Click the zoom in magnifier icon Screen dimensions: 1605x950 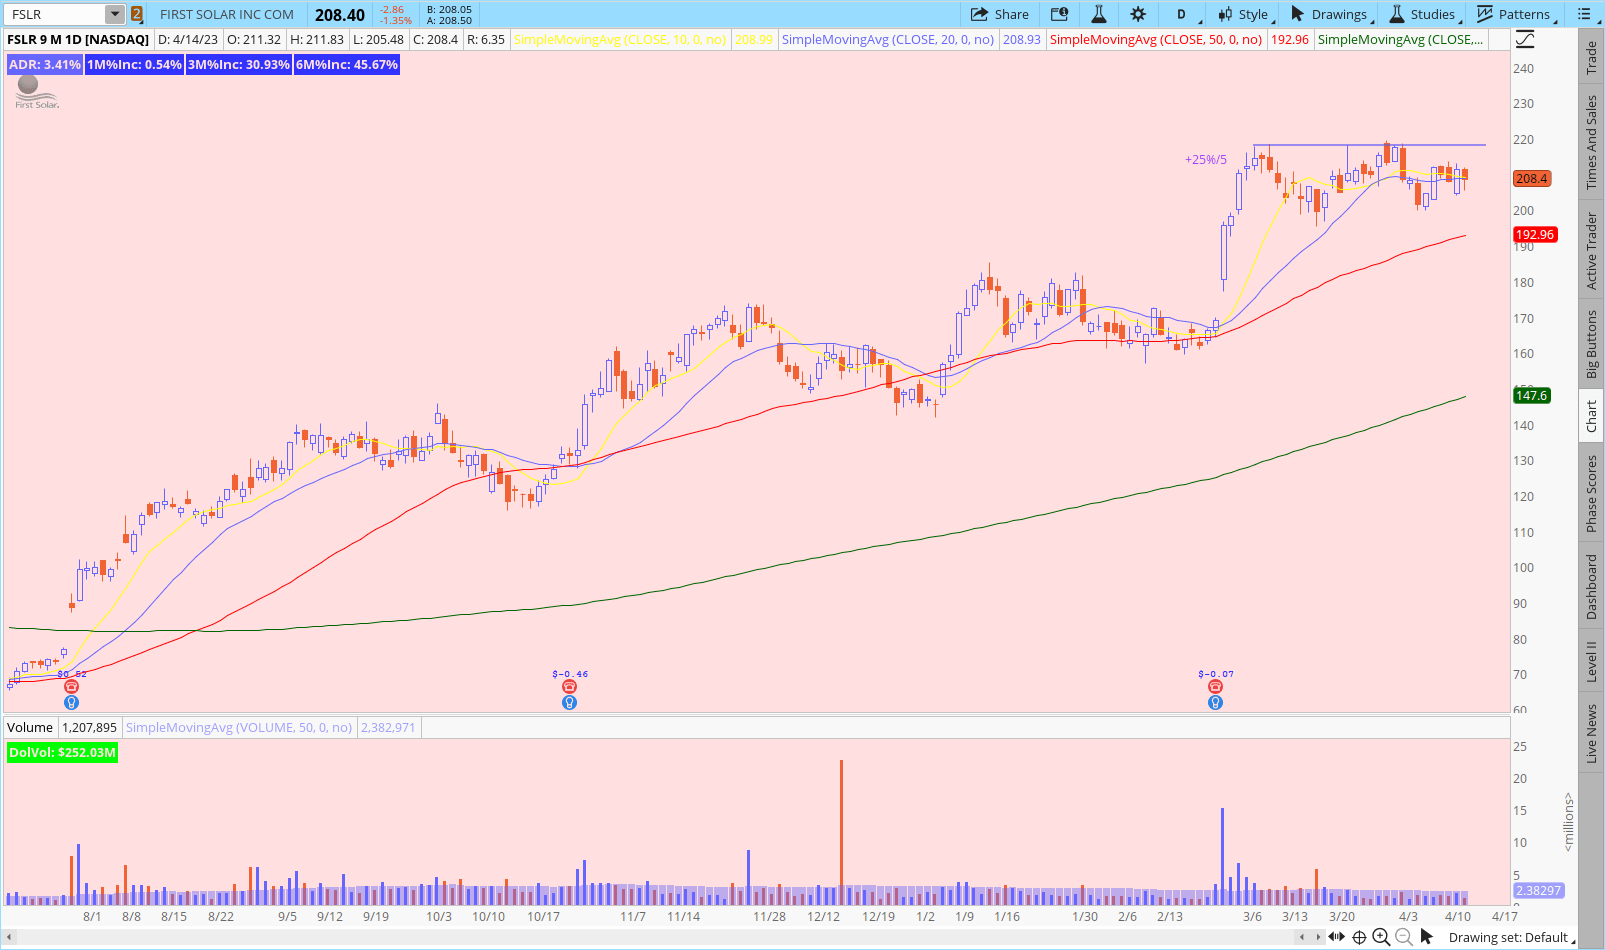click(1381, 937)
